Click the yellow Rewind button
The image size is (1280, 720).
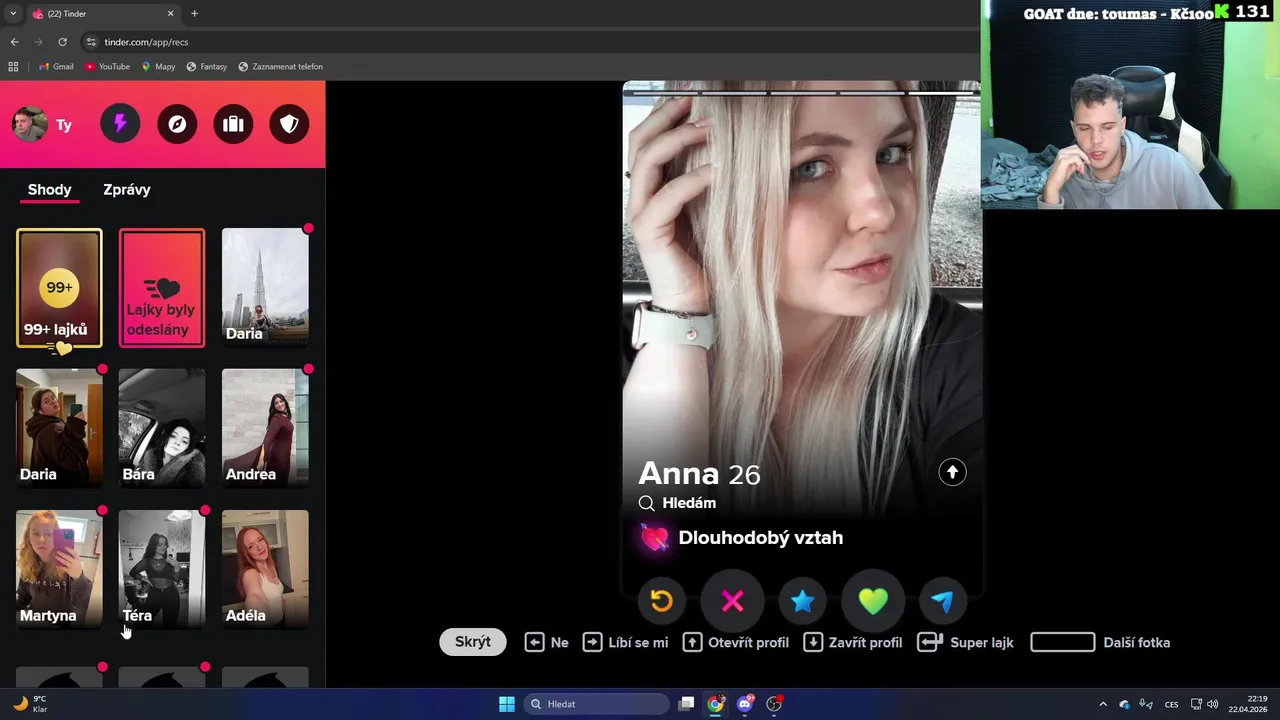662,600
